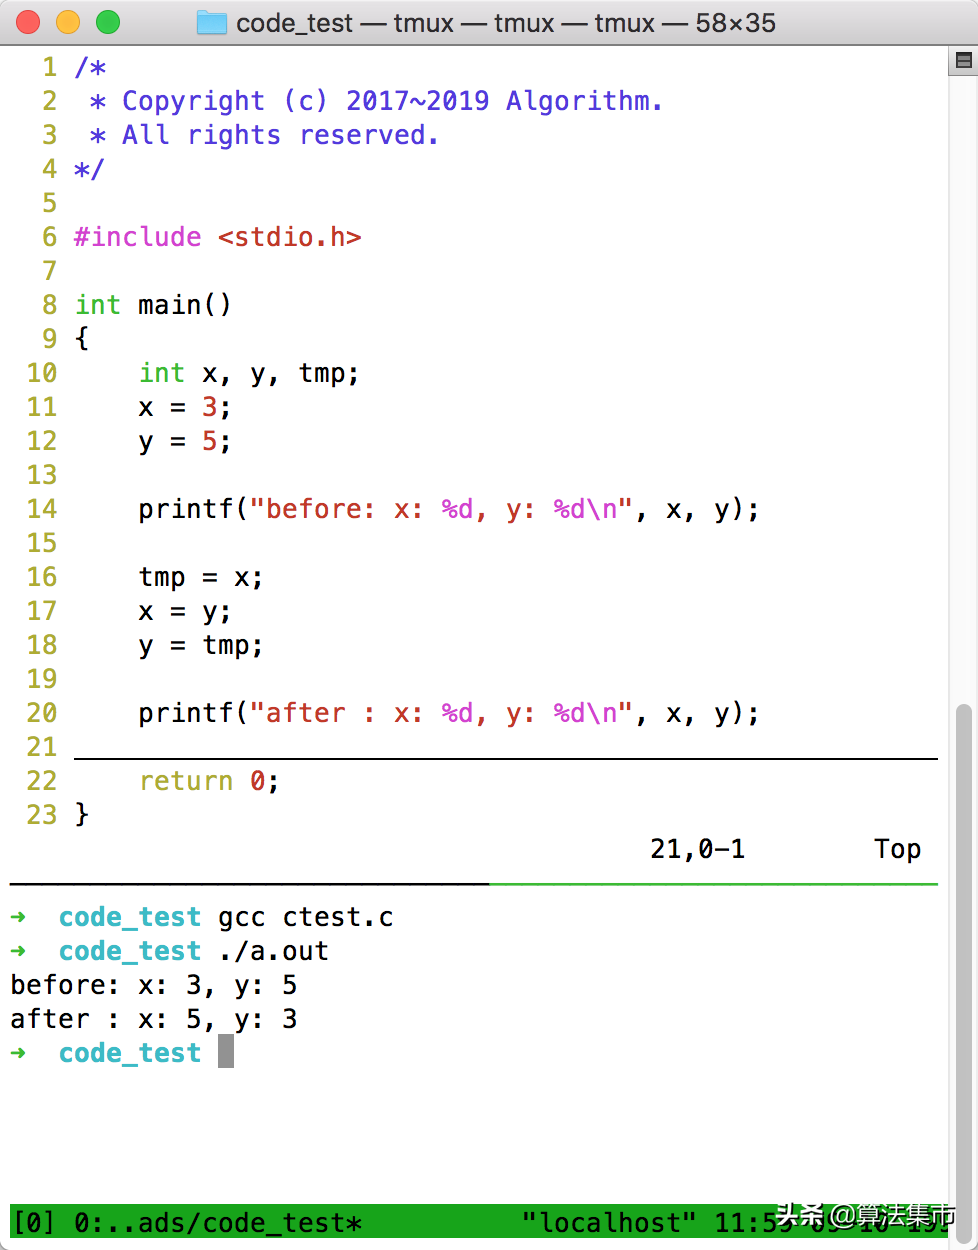
Task: Click the scrollback split icon above the scrollbar
Action: 964,61
